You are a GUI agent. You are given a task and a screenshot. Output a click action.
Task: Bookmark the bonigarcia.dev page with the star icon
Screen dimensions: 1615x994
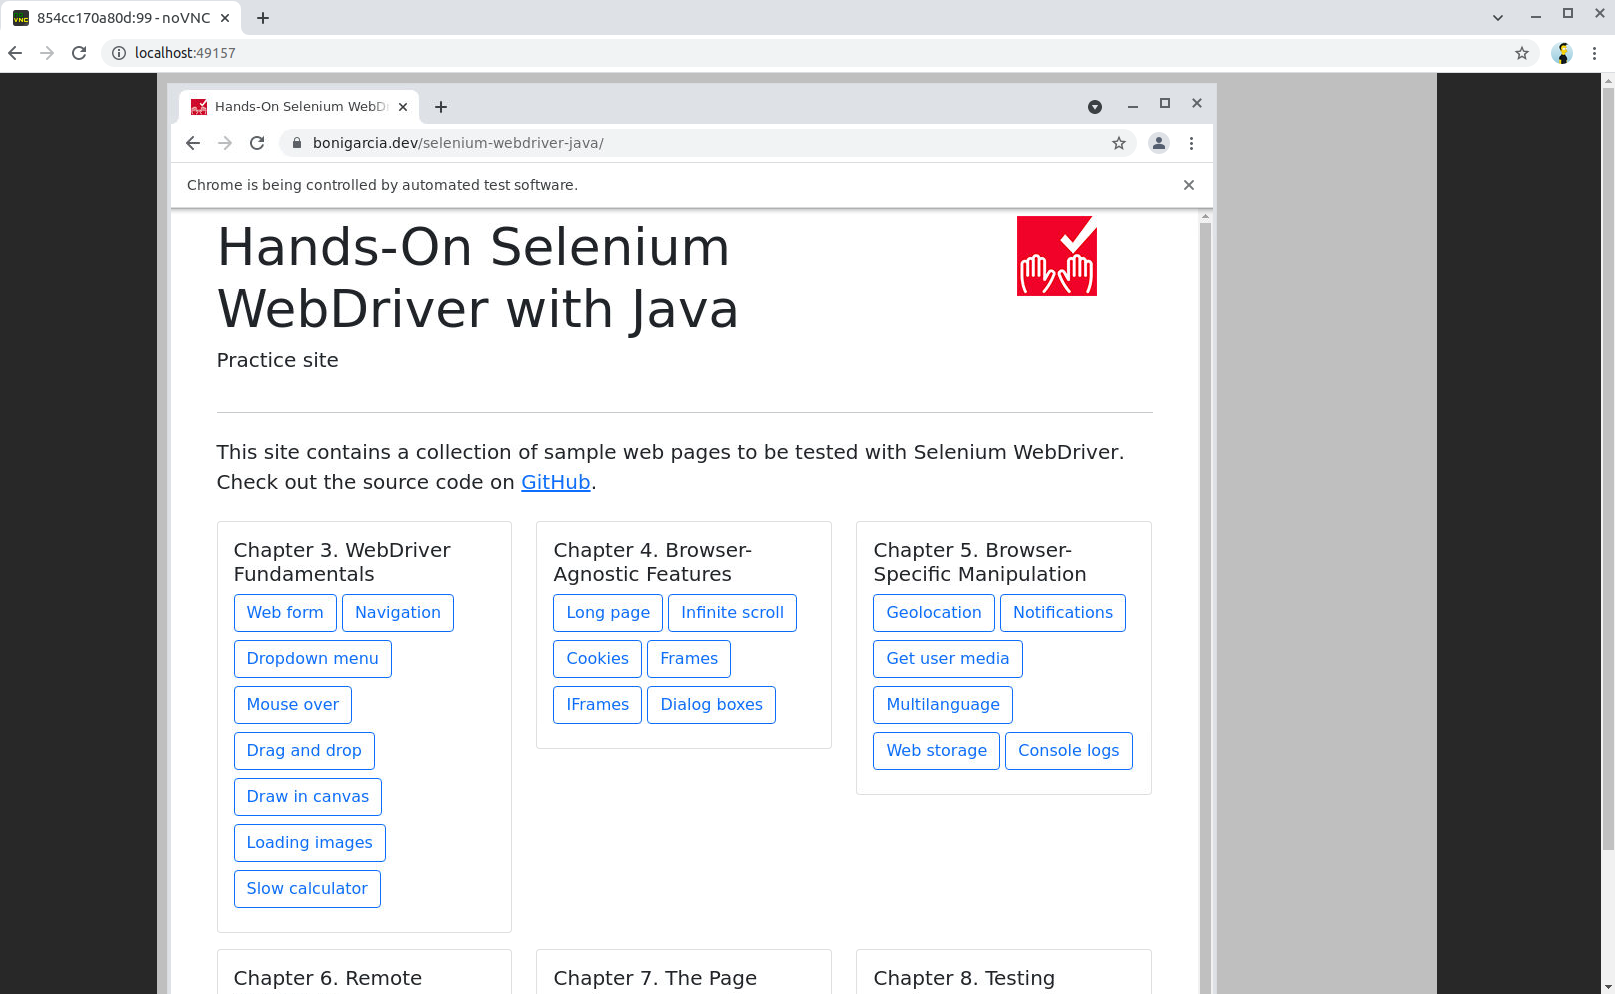(x=1119, y=143)
